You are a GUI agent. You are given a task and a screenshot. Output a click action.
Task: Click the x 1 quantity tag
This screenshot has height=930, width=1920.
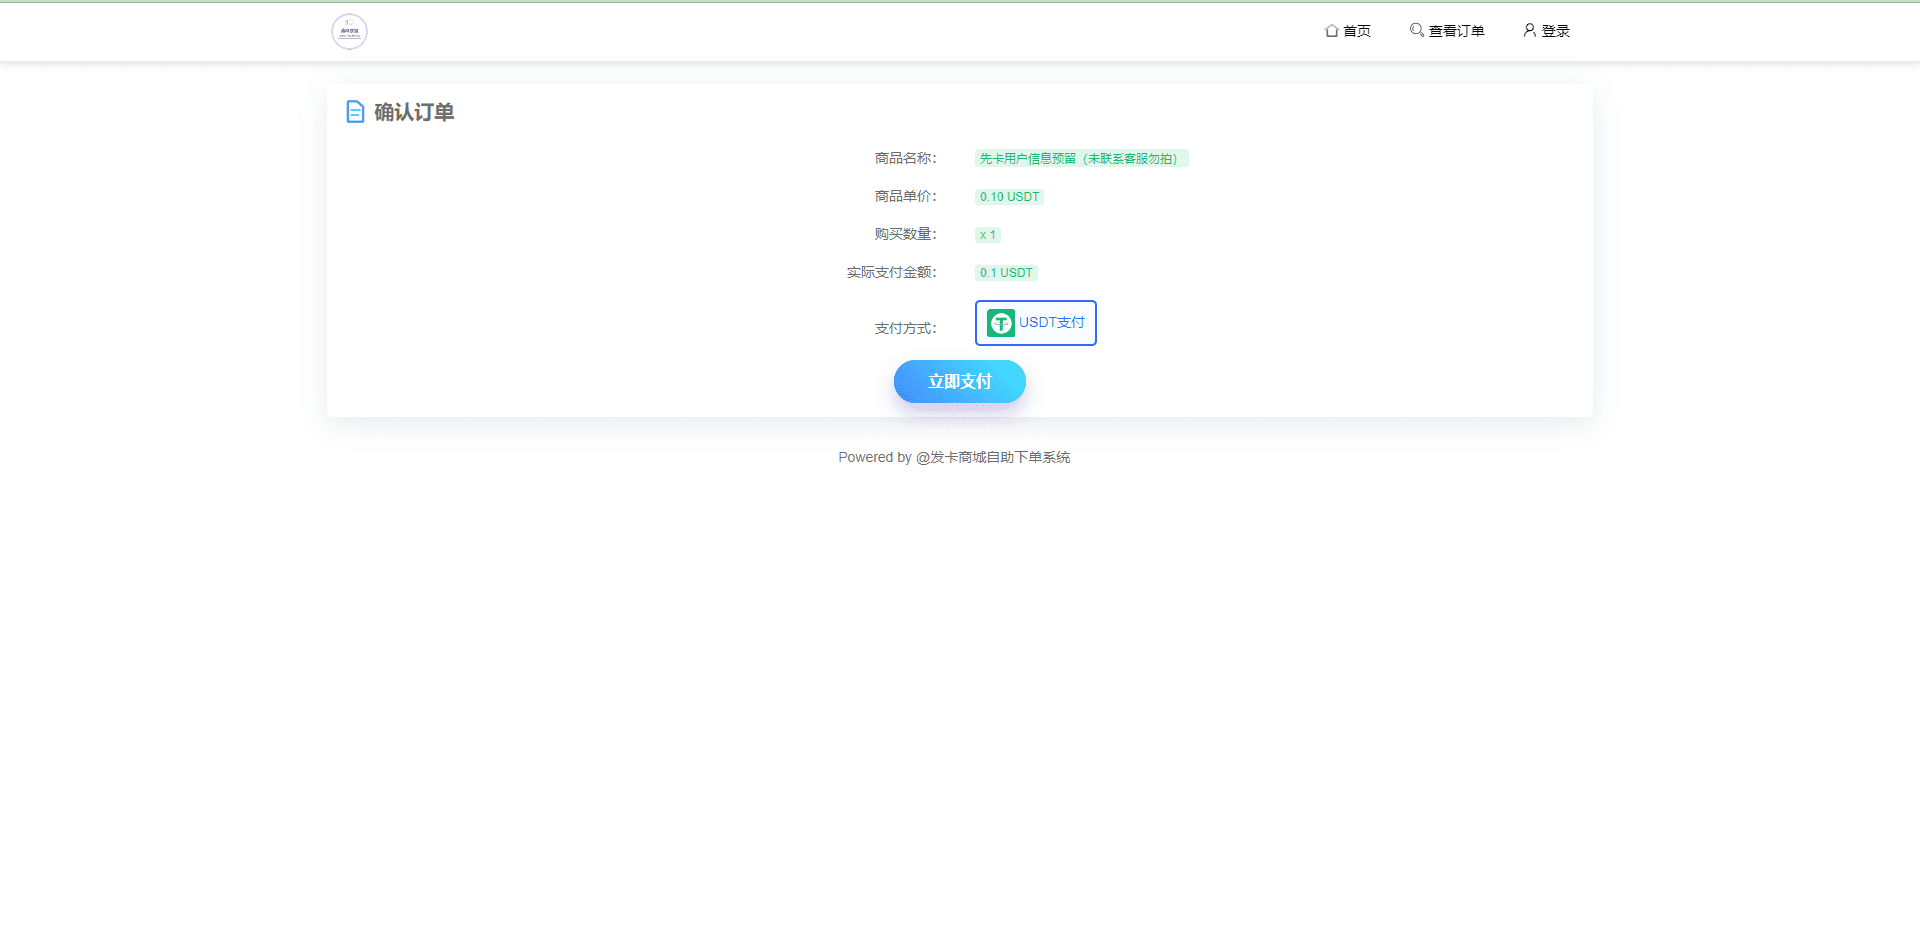987,235
